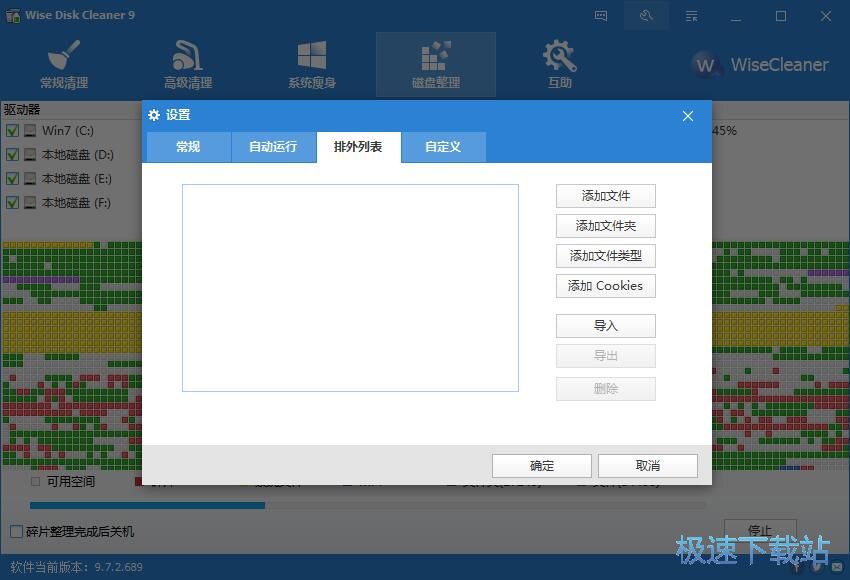Click the 本地磁盘 (F:) drive icon
The width and height of the screenshot is (850, 580).
(x=30, y=202)
